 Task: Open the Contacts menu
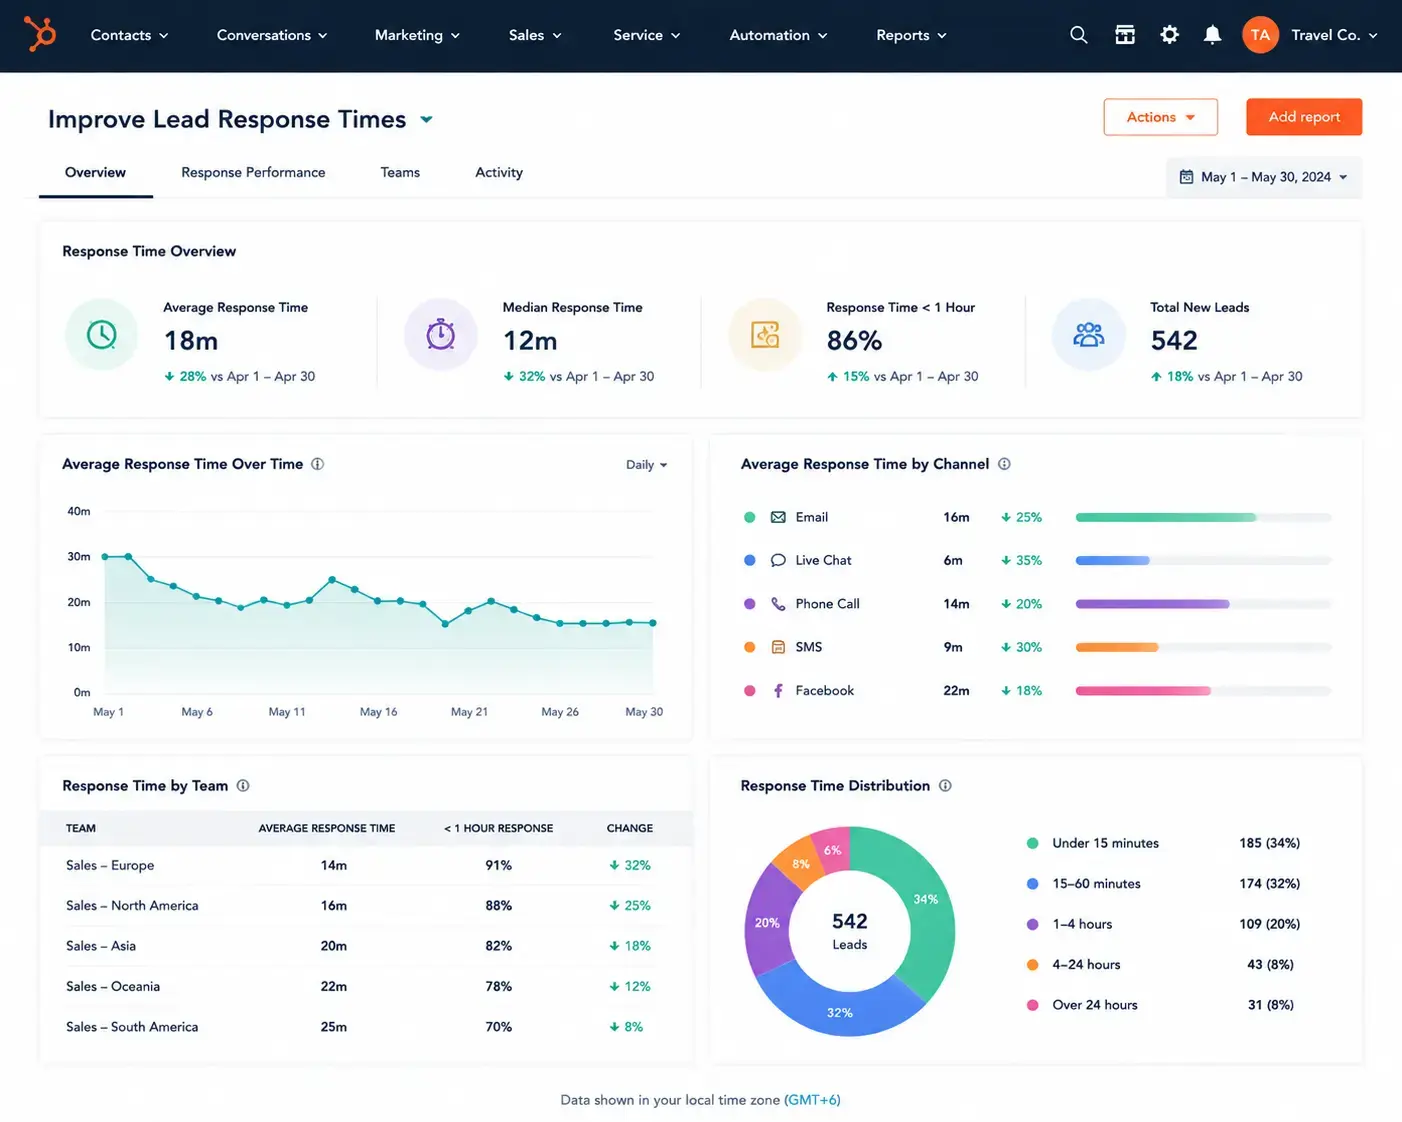[129, 35]
